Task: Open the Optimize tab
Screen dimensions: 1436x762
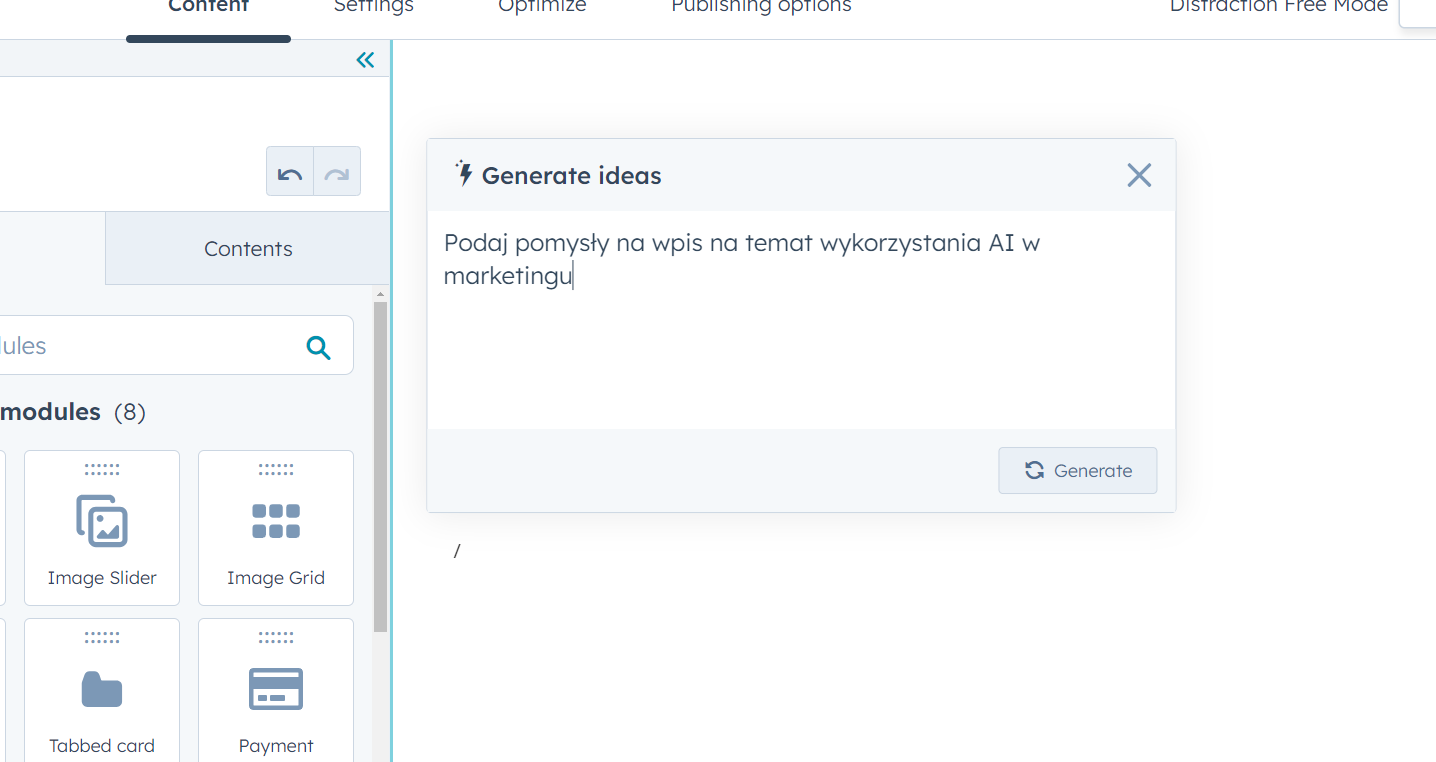Action: pos(542,8)
